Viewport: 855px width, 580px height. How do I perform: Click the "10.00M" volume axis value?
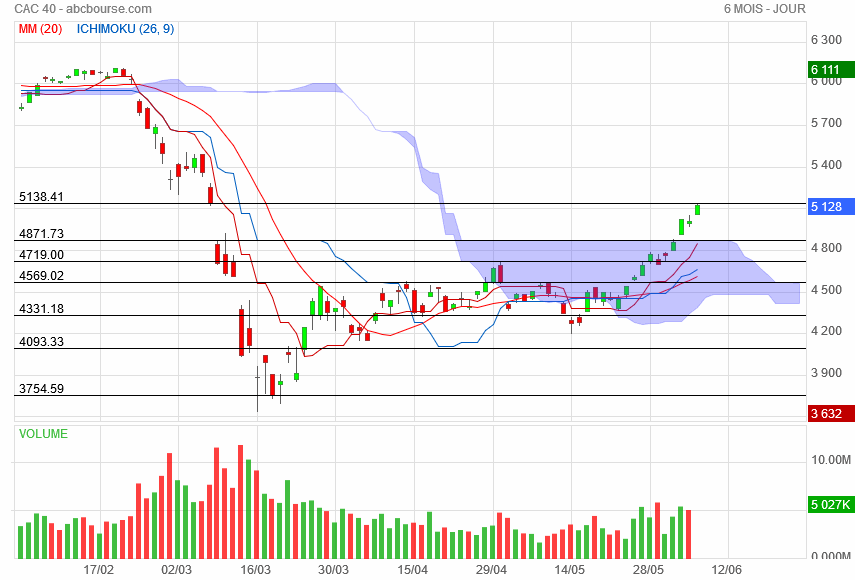[830, 460]
